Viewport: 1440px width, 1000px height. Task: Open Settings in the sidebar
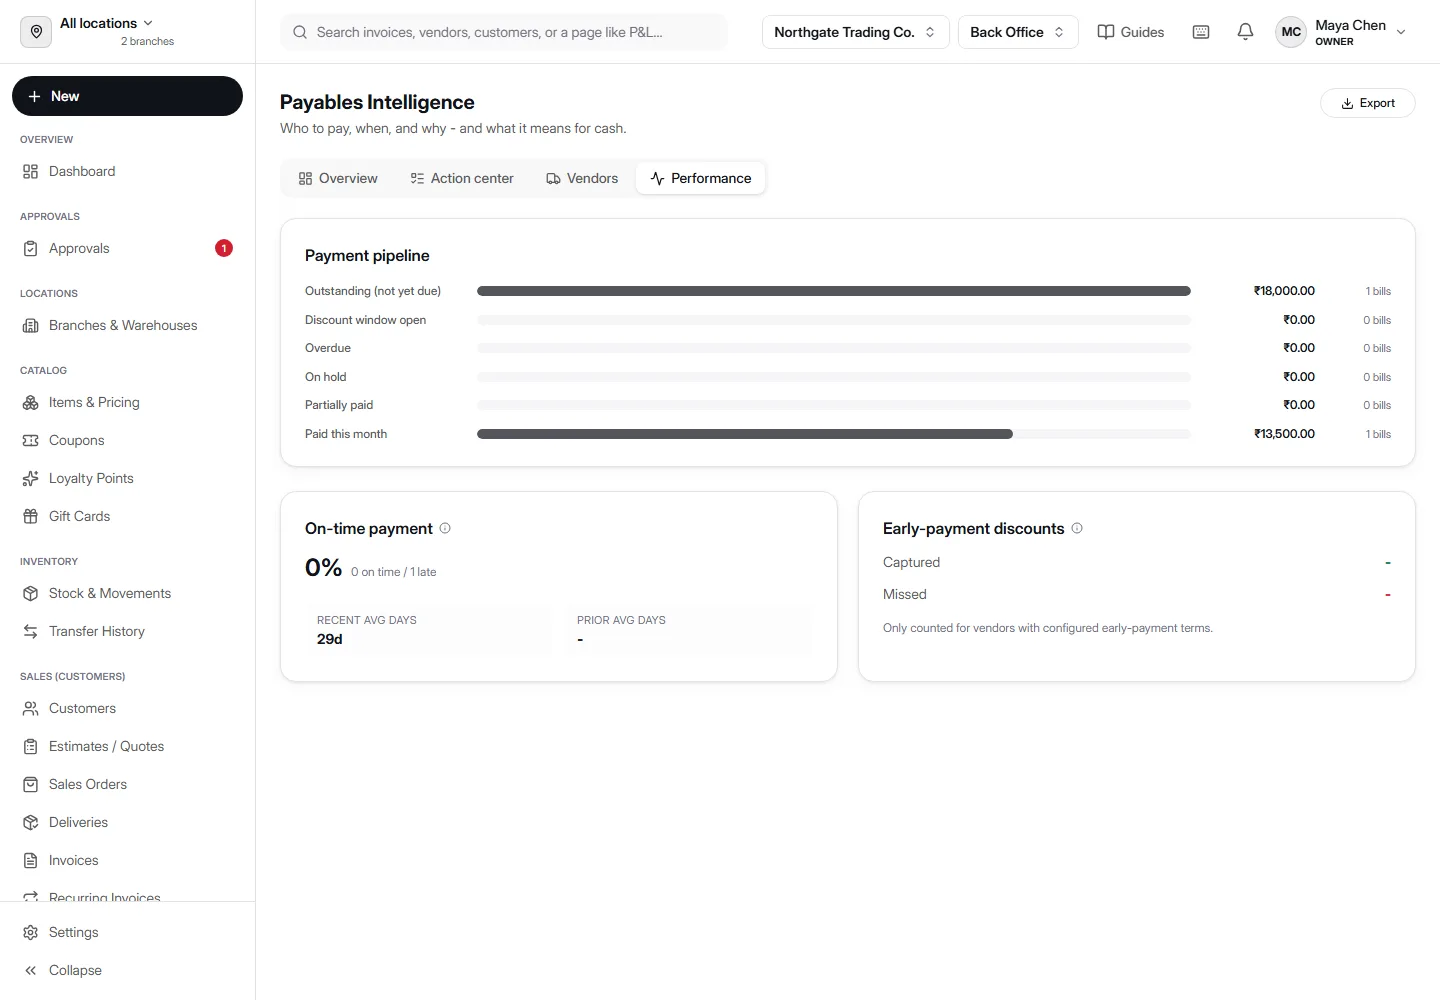click(x=127, y=932)
